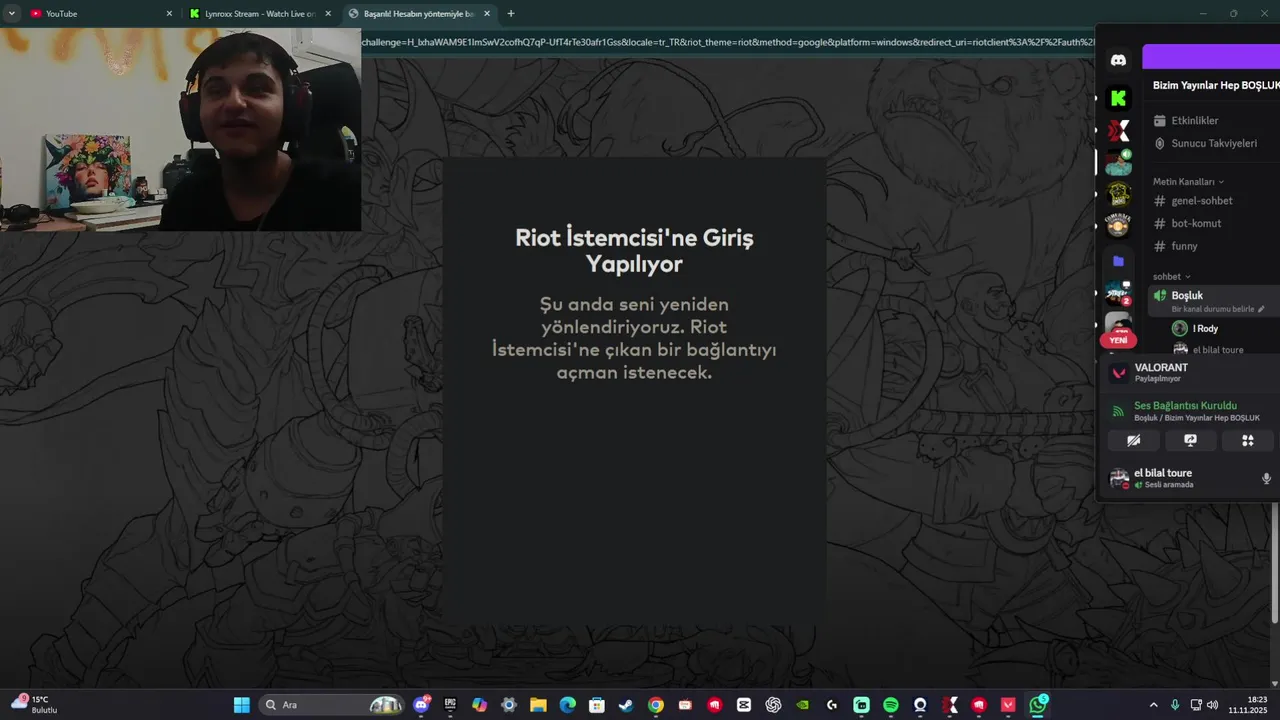Image resolution: width=1280 pixels, height=720 pixels.
Task: Launch Epic Games from taskbar
Action: point(450,705)
